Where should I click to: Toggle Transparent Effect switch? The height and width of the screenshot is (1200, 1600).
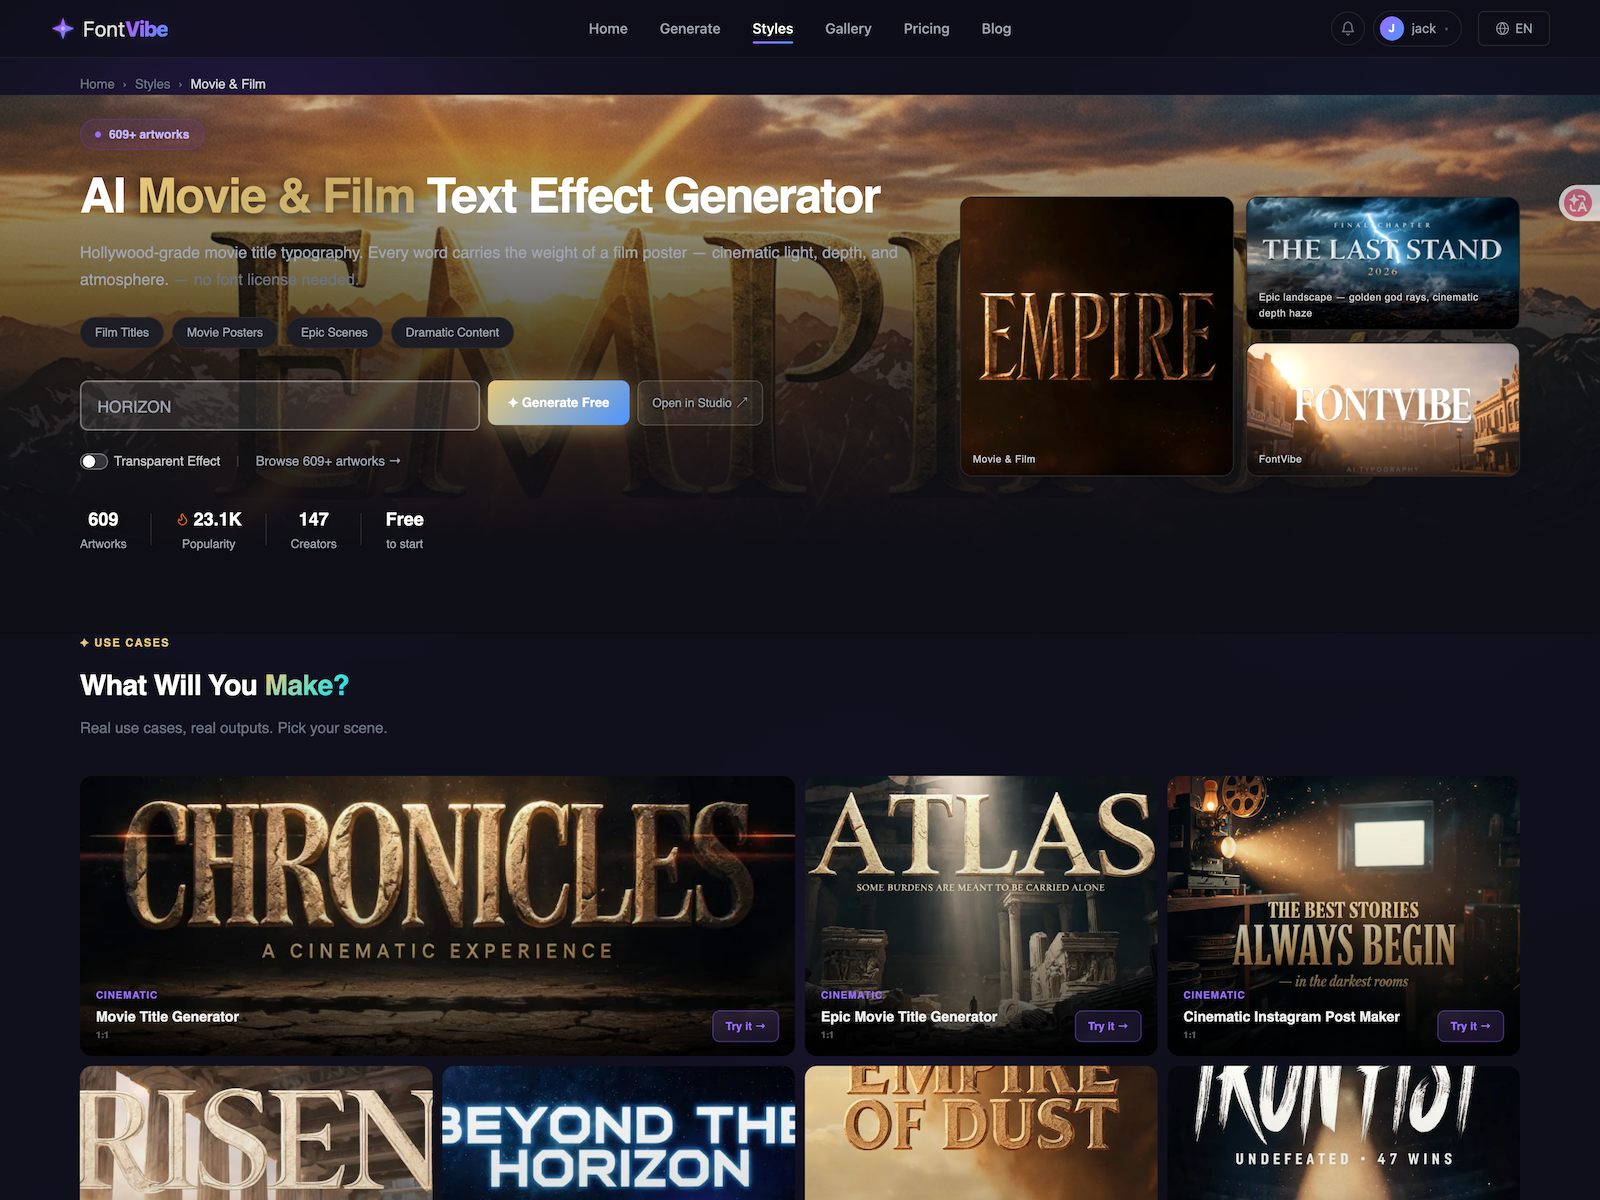94,461
